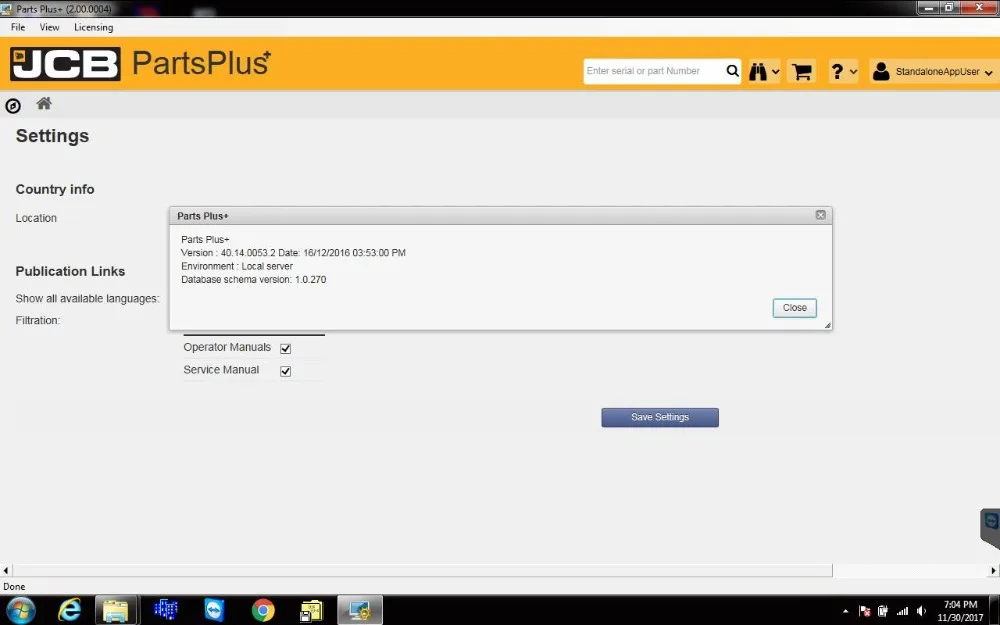
Task: Click 'Show all available languages:' label
Action: pos(87,298)
